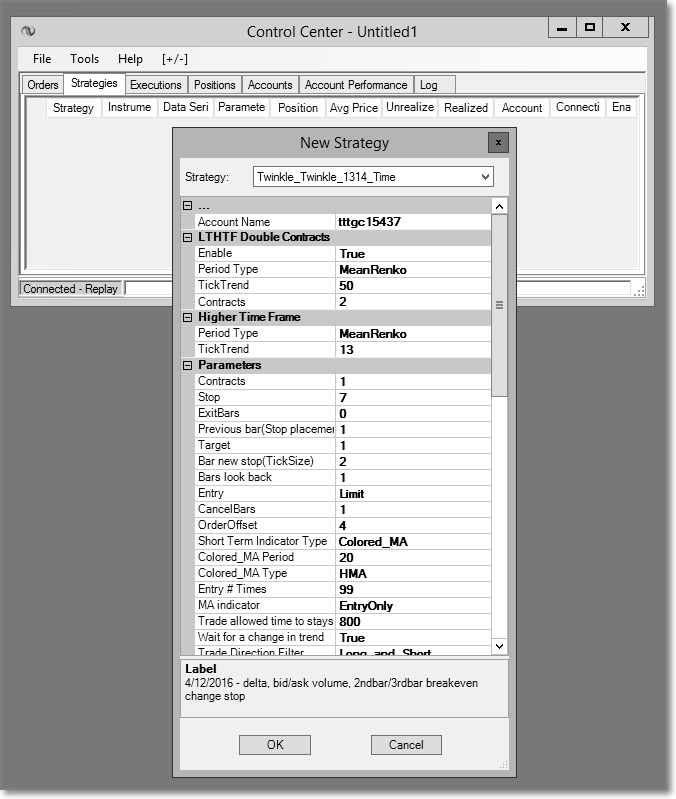The height and width of the screenshot is (799, 676).
Task: Collapse the Parameters section
Action: click(x=187, y=366)
